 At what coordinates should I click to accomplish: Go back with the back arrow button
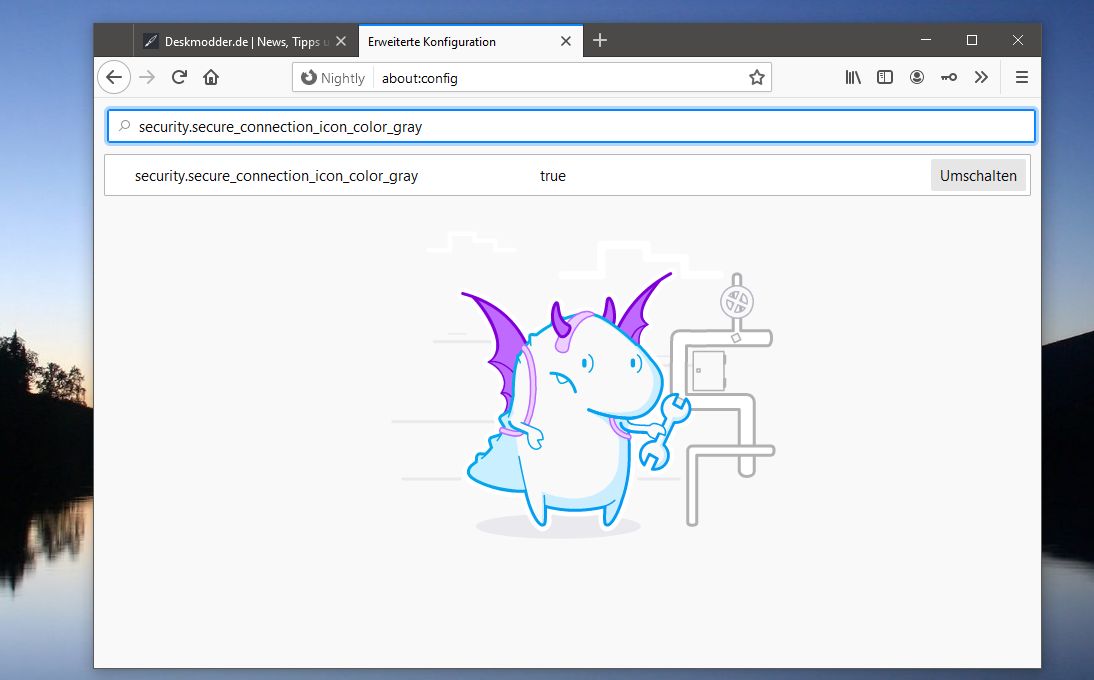(114, 77)
